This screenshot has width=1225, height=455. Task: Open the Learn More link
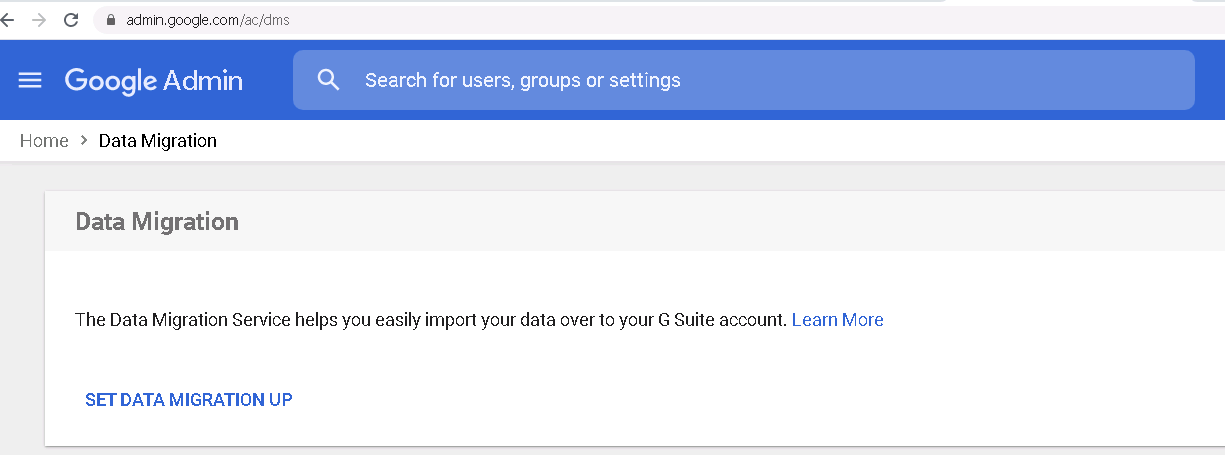(x=837, y=320)
